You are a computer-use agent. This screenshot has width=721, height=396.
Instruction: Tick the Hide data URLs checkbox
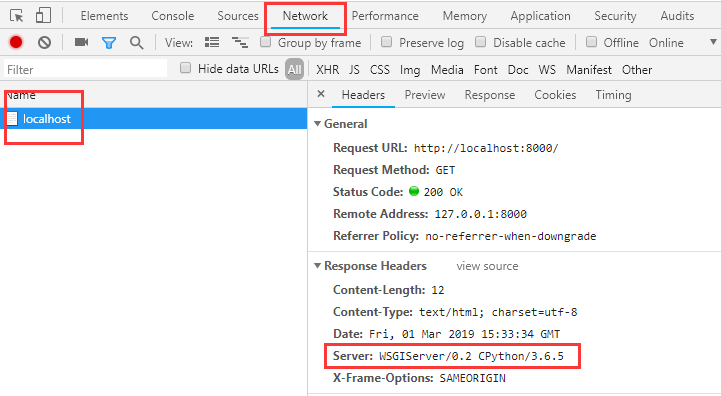(x=185, y=68)
